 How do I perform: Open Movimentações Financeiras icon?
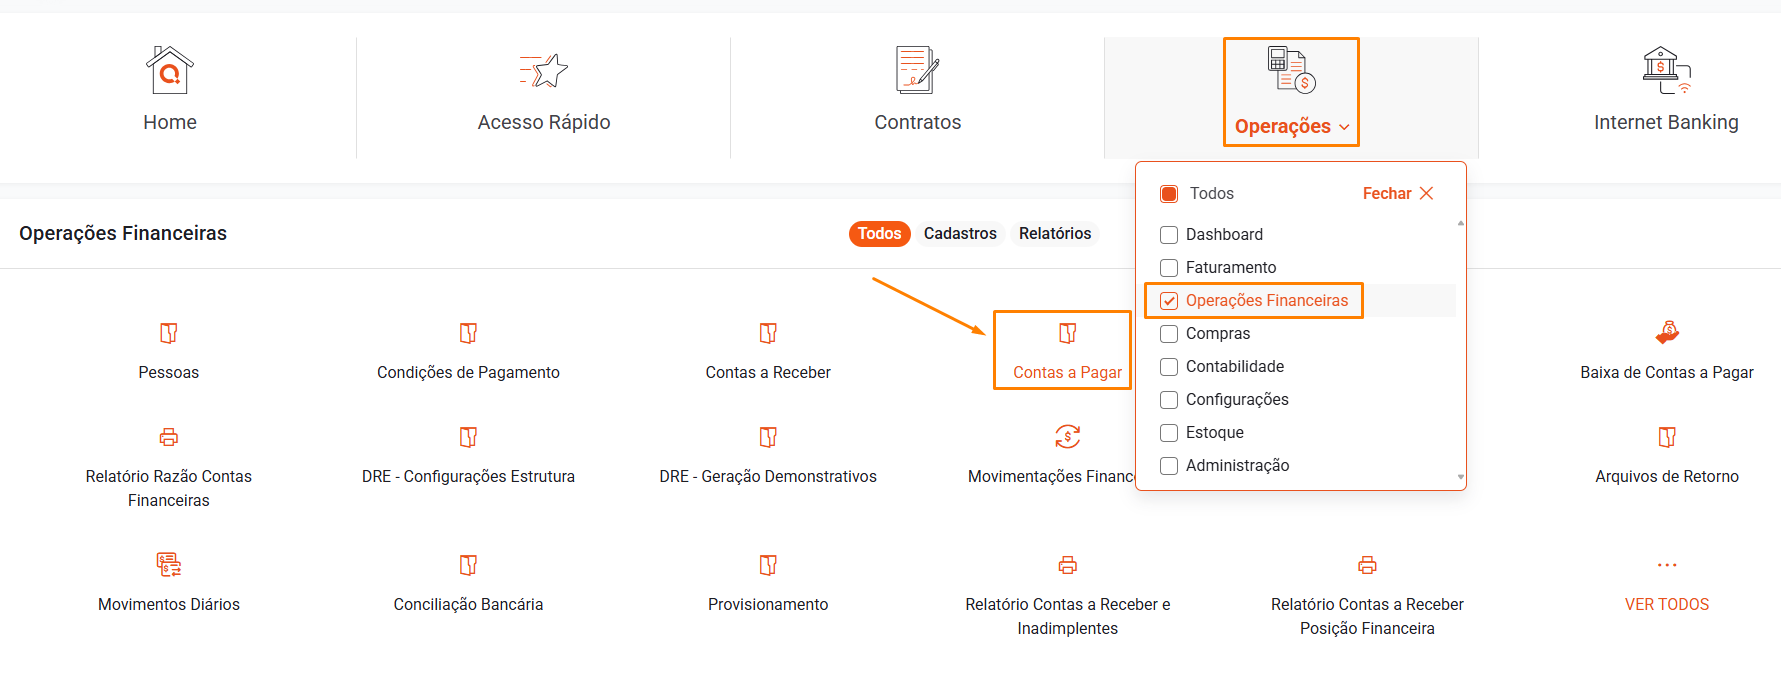[1067, 437]
